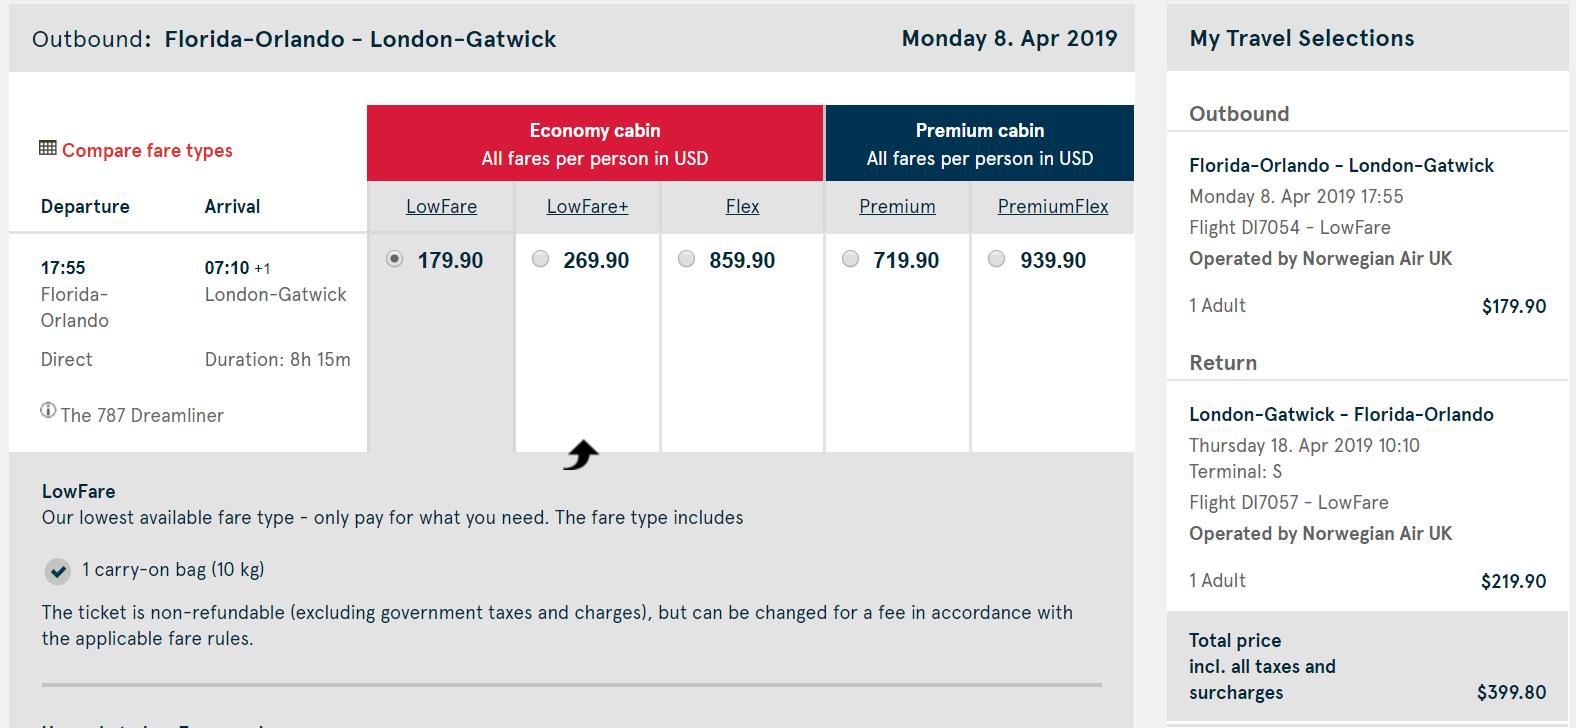
Task: Open the LowFare column header link
Action: click(x=441, y=207)
